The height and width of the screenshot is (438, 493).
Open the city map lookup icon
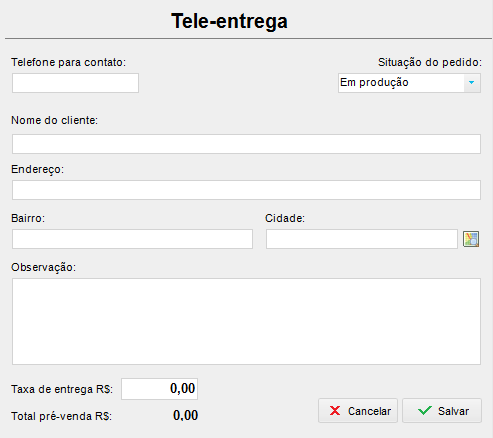(x=471, y=239)
